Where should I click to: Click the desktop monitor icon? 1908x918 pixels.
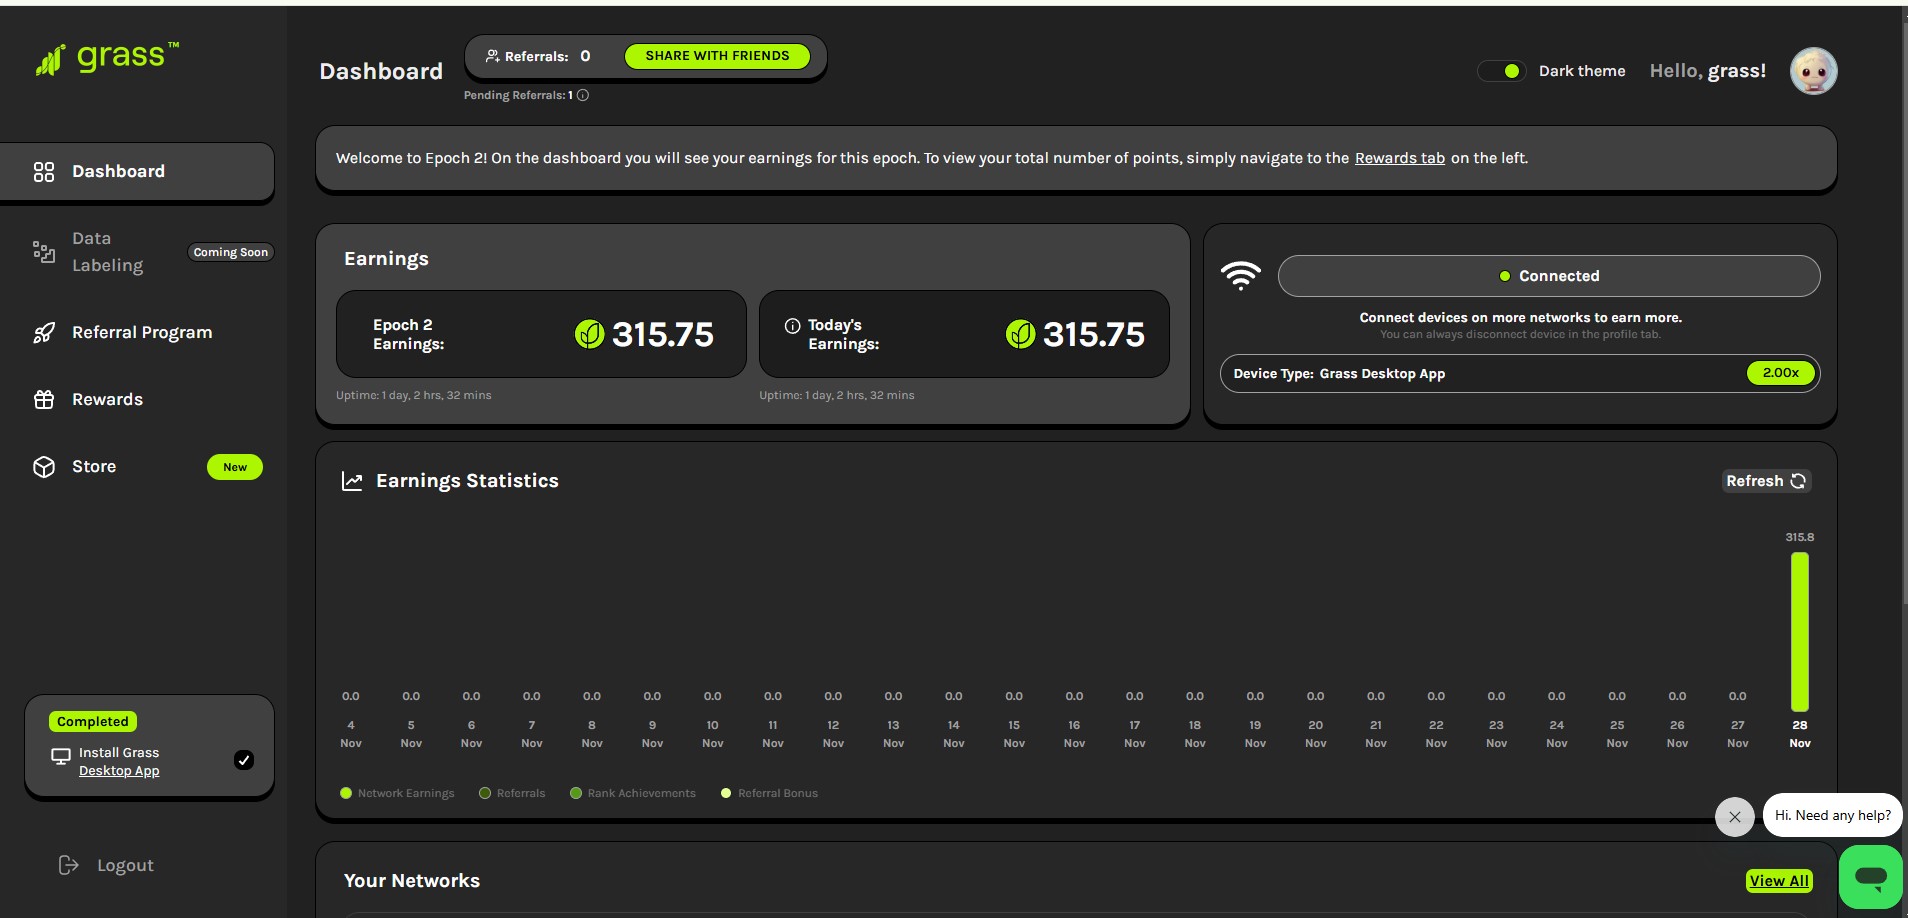pos(61,757)
